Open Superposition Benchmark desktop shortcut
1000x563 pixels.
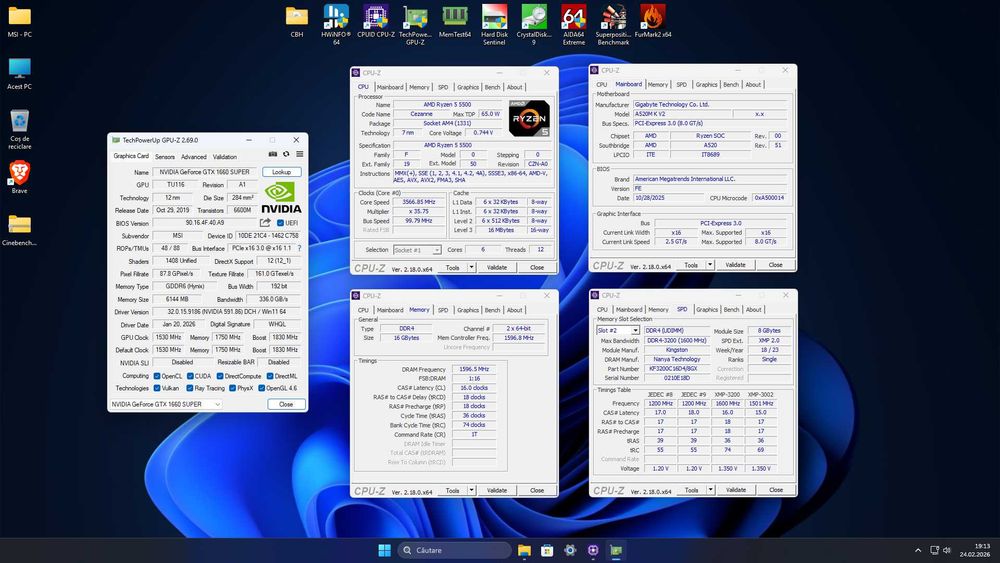(x=613, y=24)
